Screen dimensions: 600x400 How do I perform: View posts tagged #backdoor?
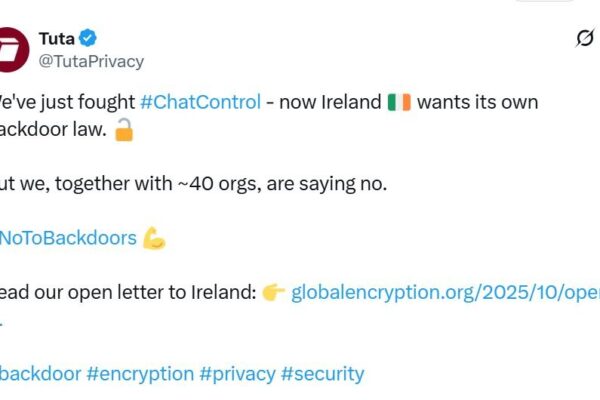click(x=40, y=374)
